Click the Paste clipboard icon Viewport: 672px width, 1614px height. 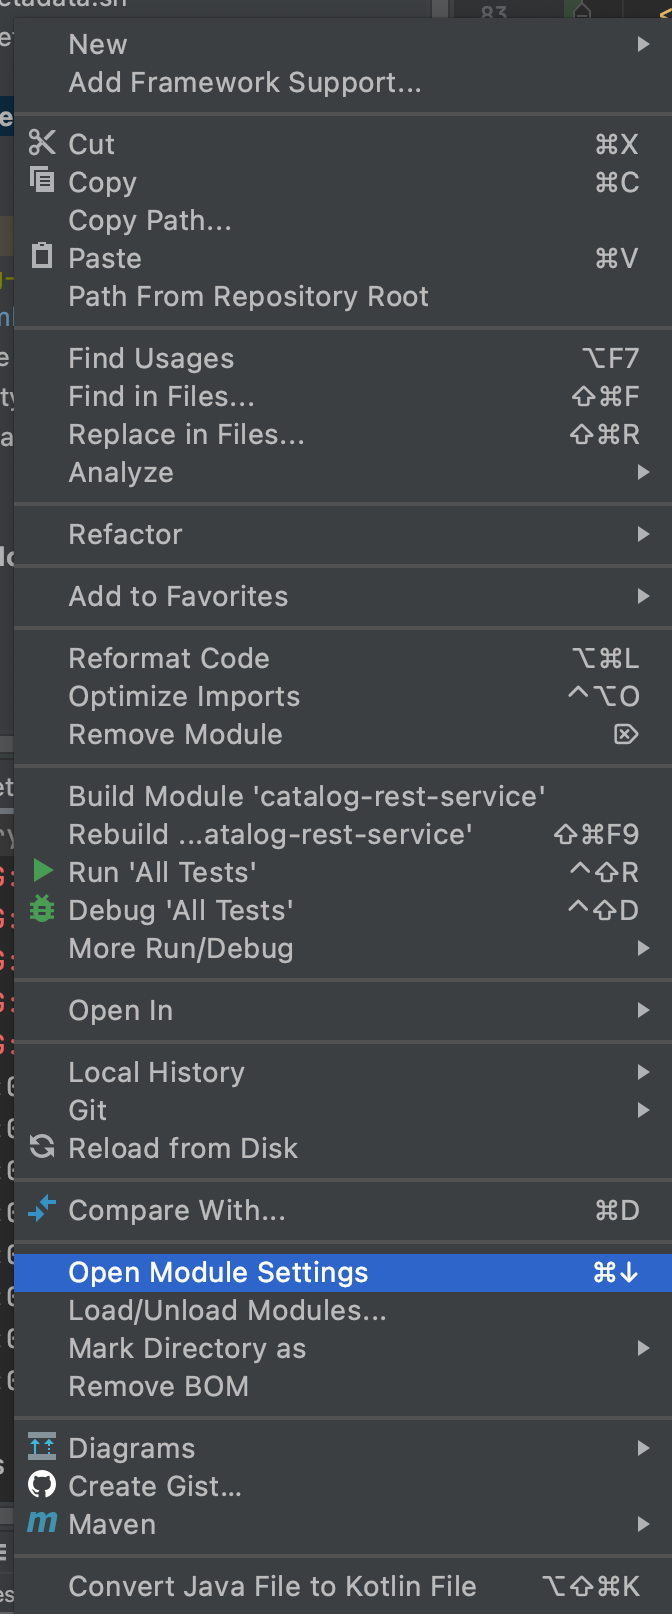pos(41,257)
